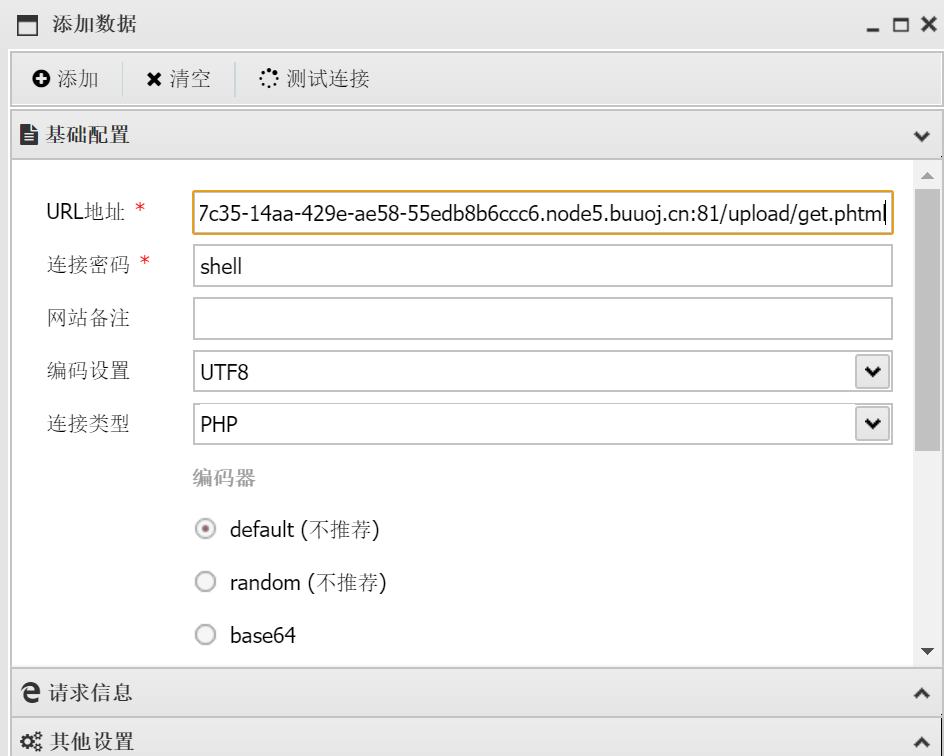Click the PHP combo box text
Screen dimensions: 944x756
tap(219, 424)
